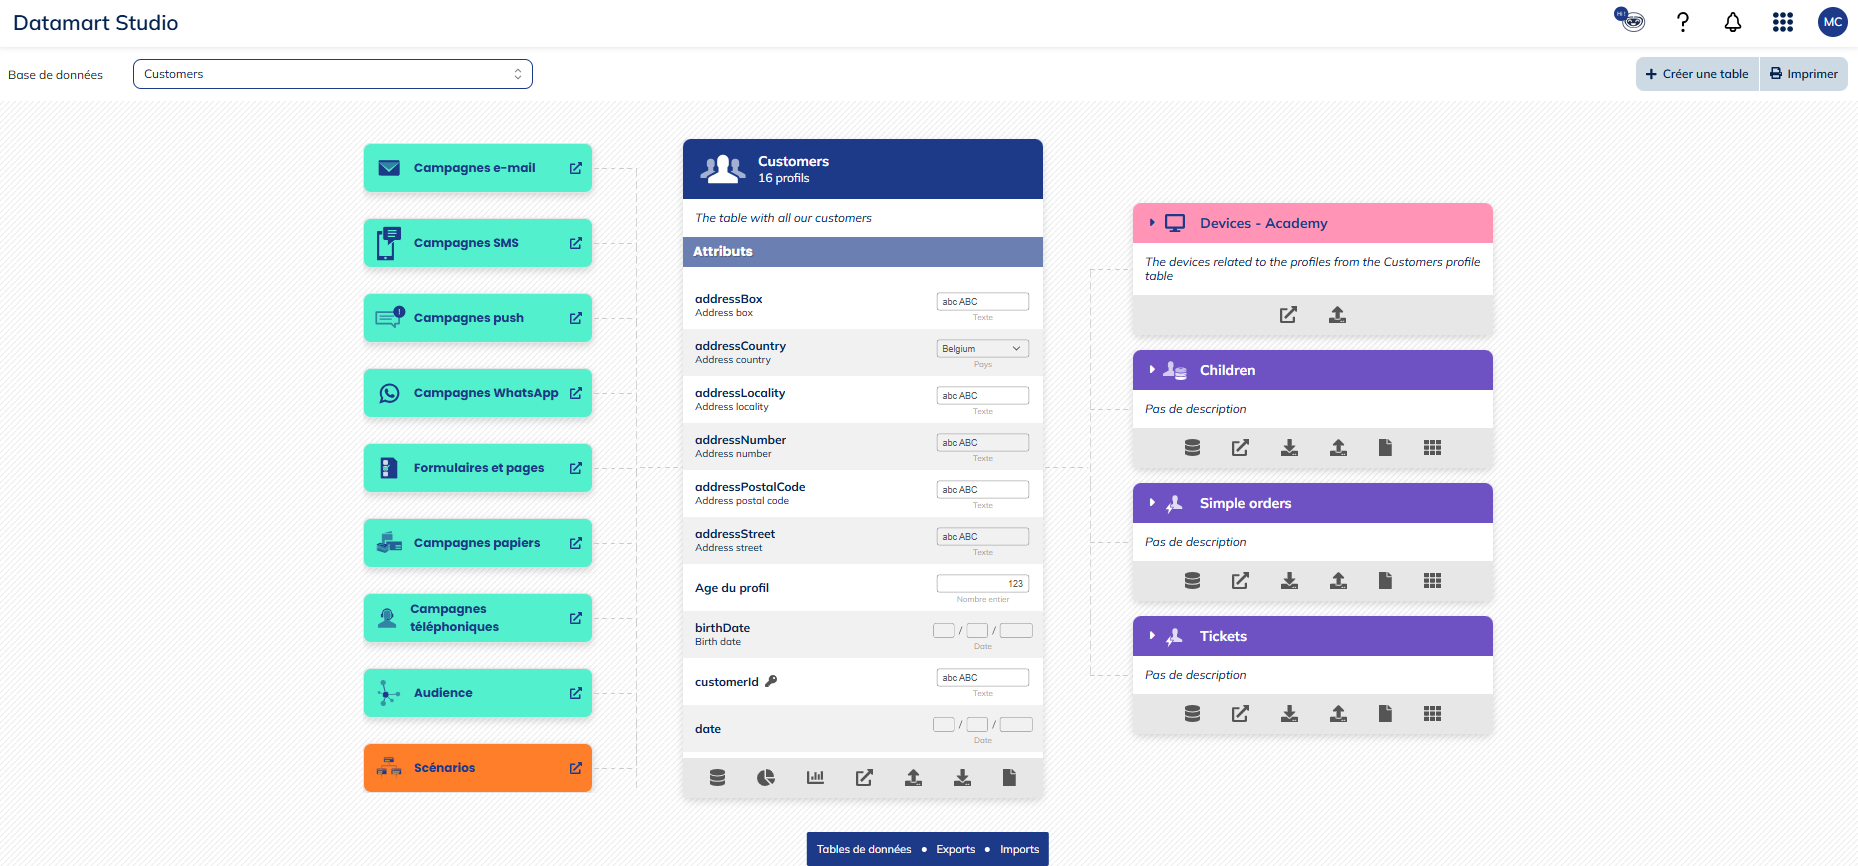The image size is (1858, 866).
Task: Open the addressCountry Belgium dropdown
Action: click(x=982, y=349)
